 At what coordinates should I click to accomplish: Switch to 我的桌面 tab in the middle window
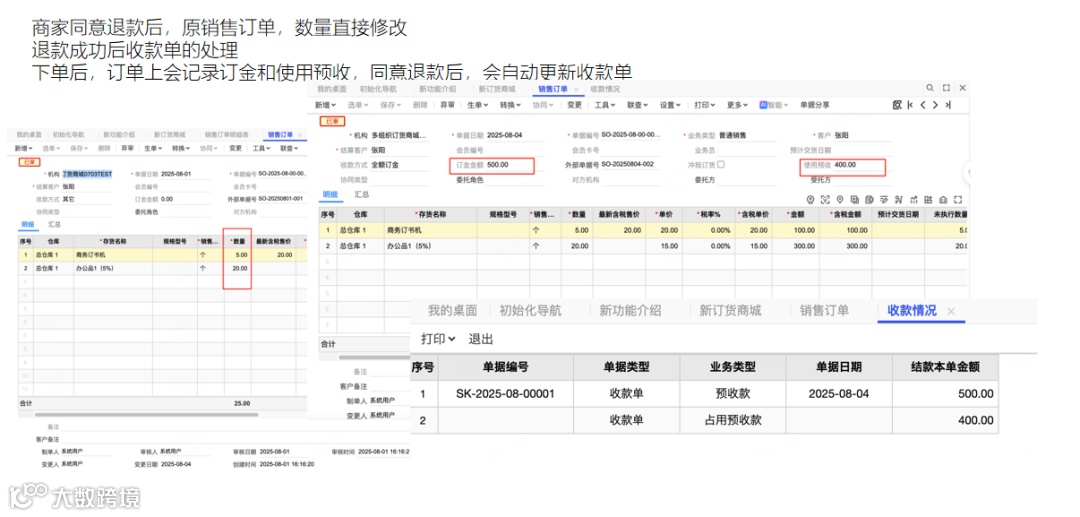tap(332, 89)
